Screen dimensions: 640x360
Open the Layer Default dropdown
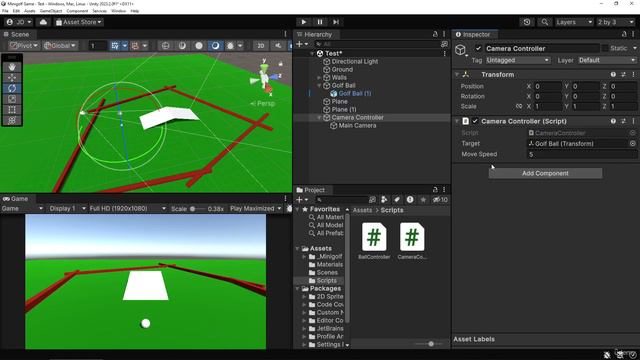(x=607, y=60)
